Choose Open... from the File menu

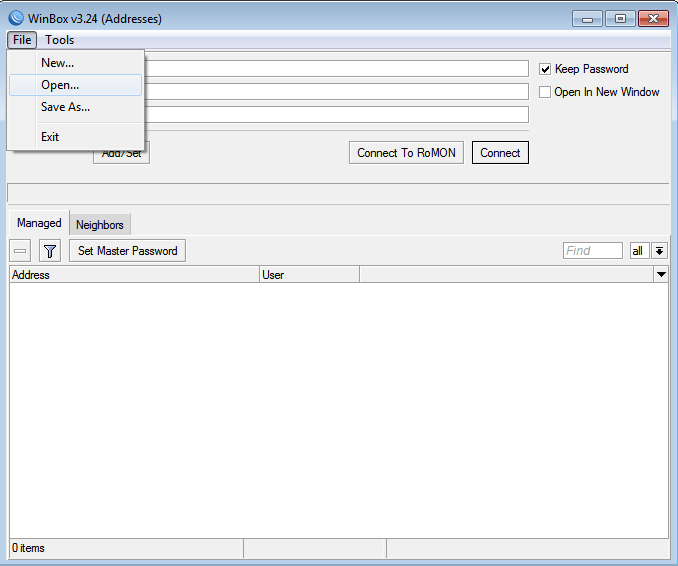[60, 85]
